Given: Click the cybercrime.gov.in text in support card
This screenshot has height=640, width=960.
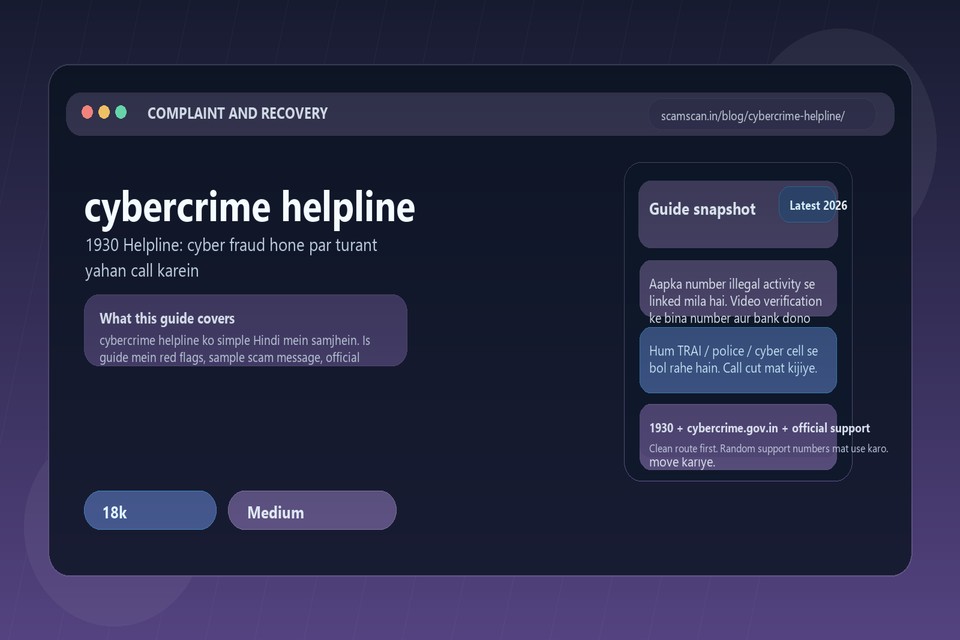Looking at the screenshot, I should click(x=724, y=427).
